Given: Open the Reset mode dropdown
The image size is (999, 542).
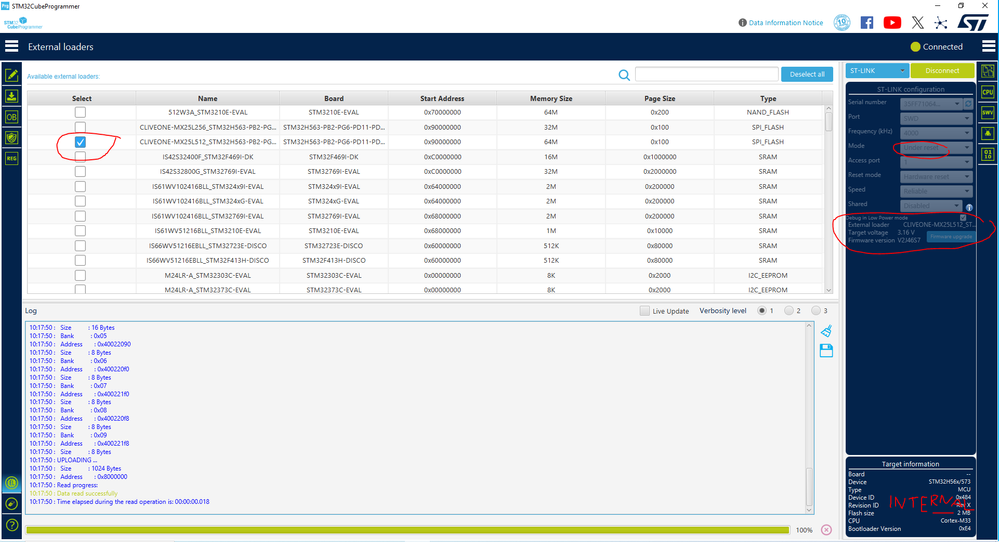Looking at the screenshot, I should tap(937, 176).
